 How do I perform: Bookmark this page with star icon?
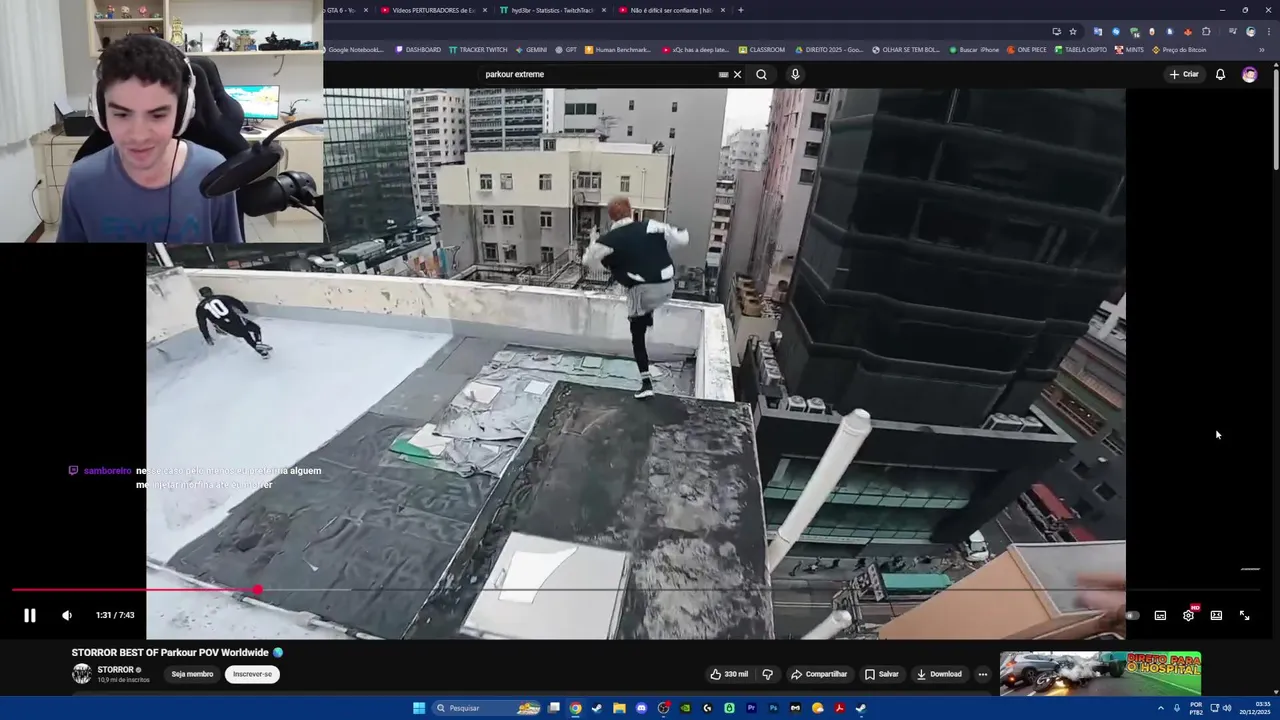tap(1073, 31)
